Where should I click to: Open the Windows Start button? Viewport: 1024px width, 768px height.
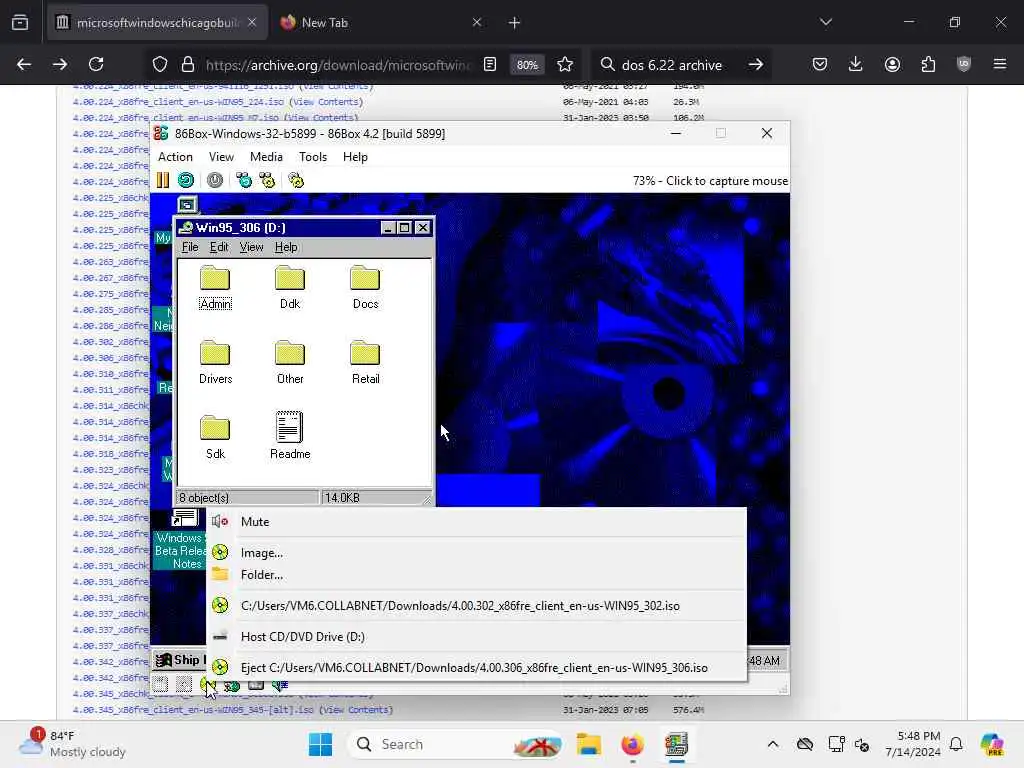point(320,744)
